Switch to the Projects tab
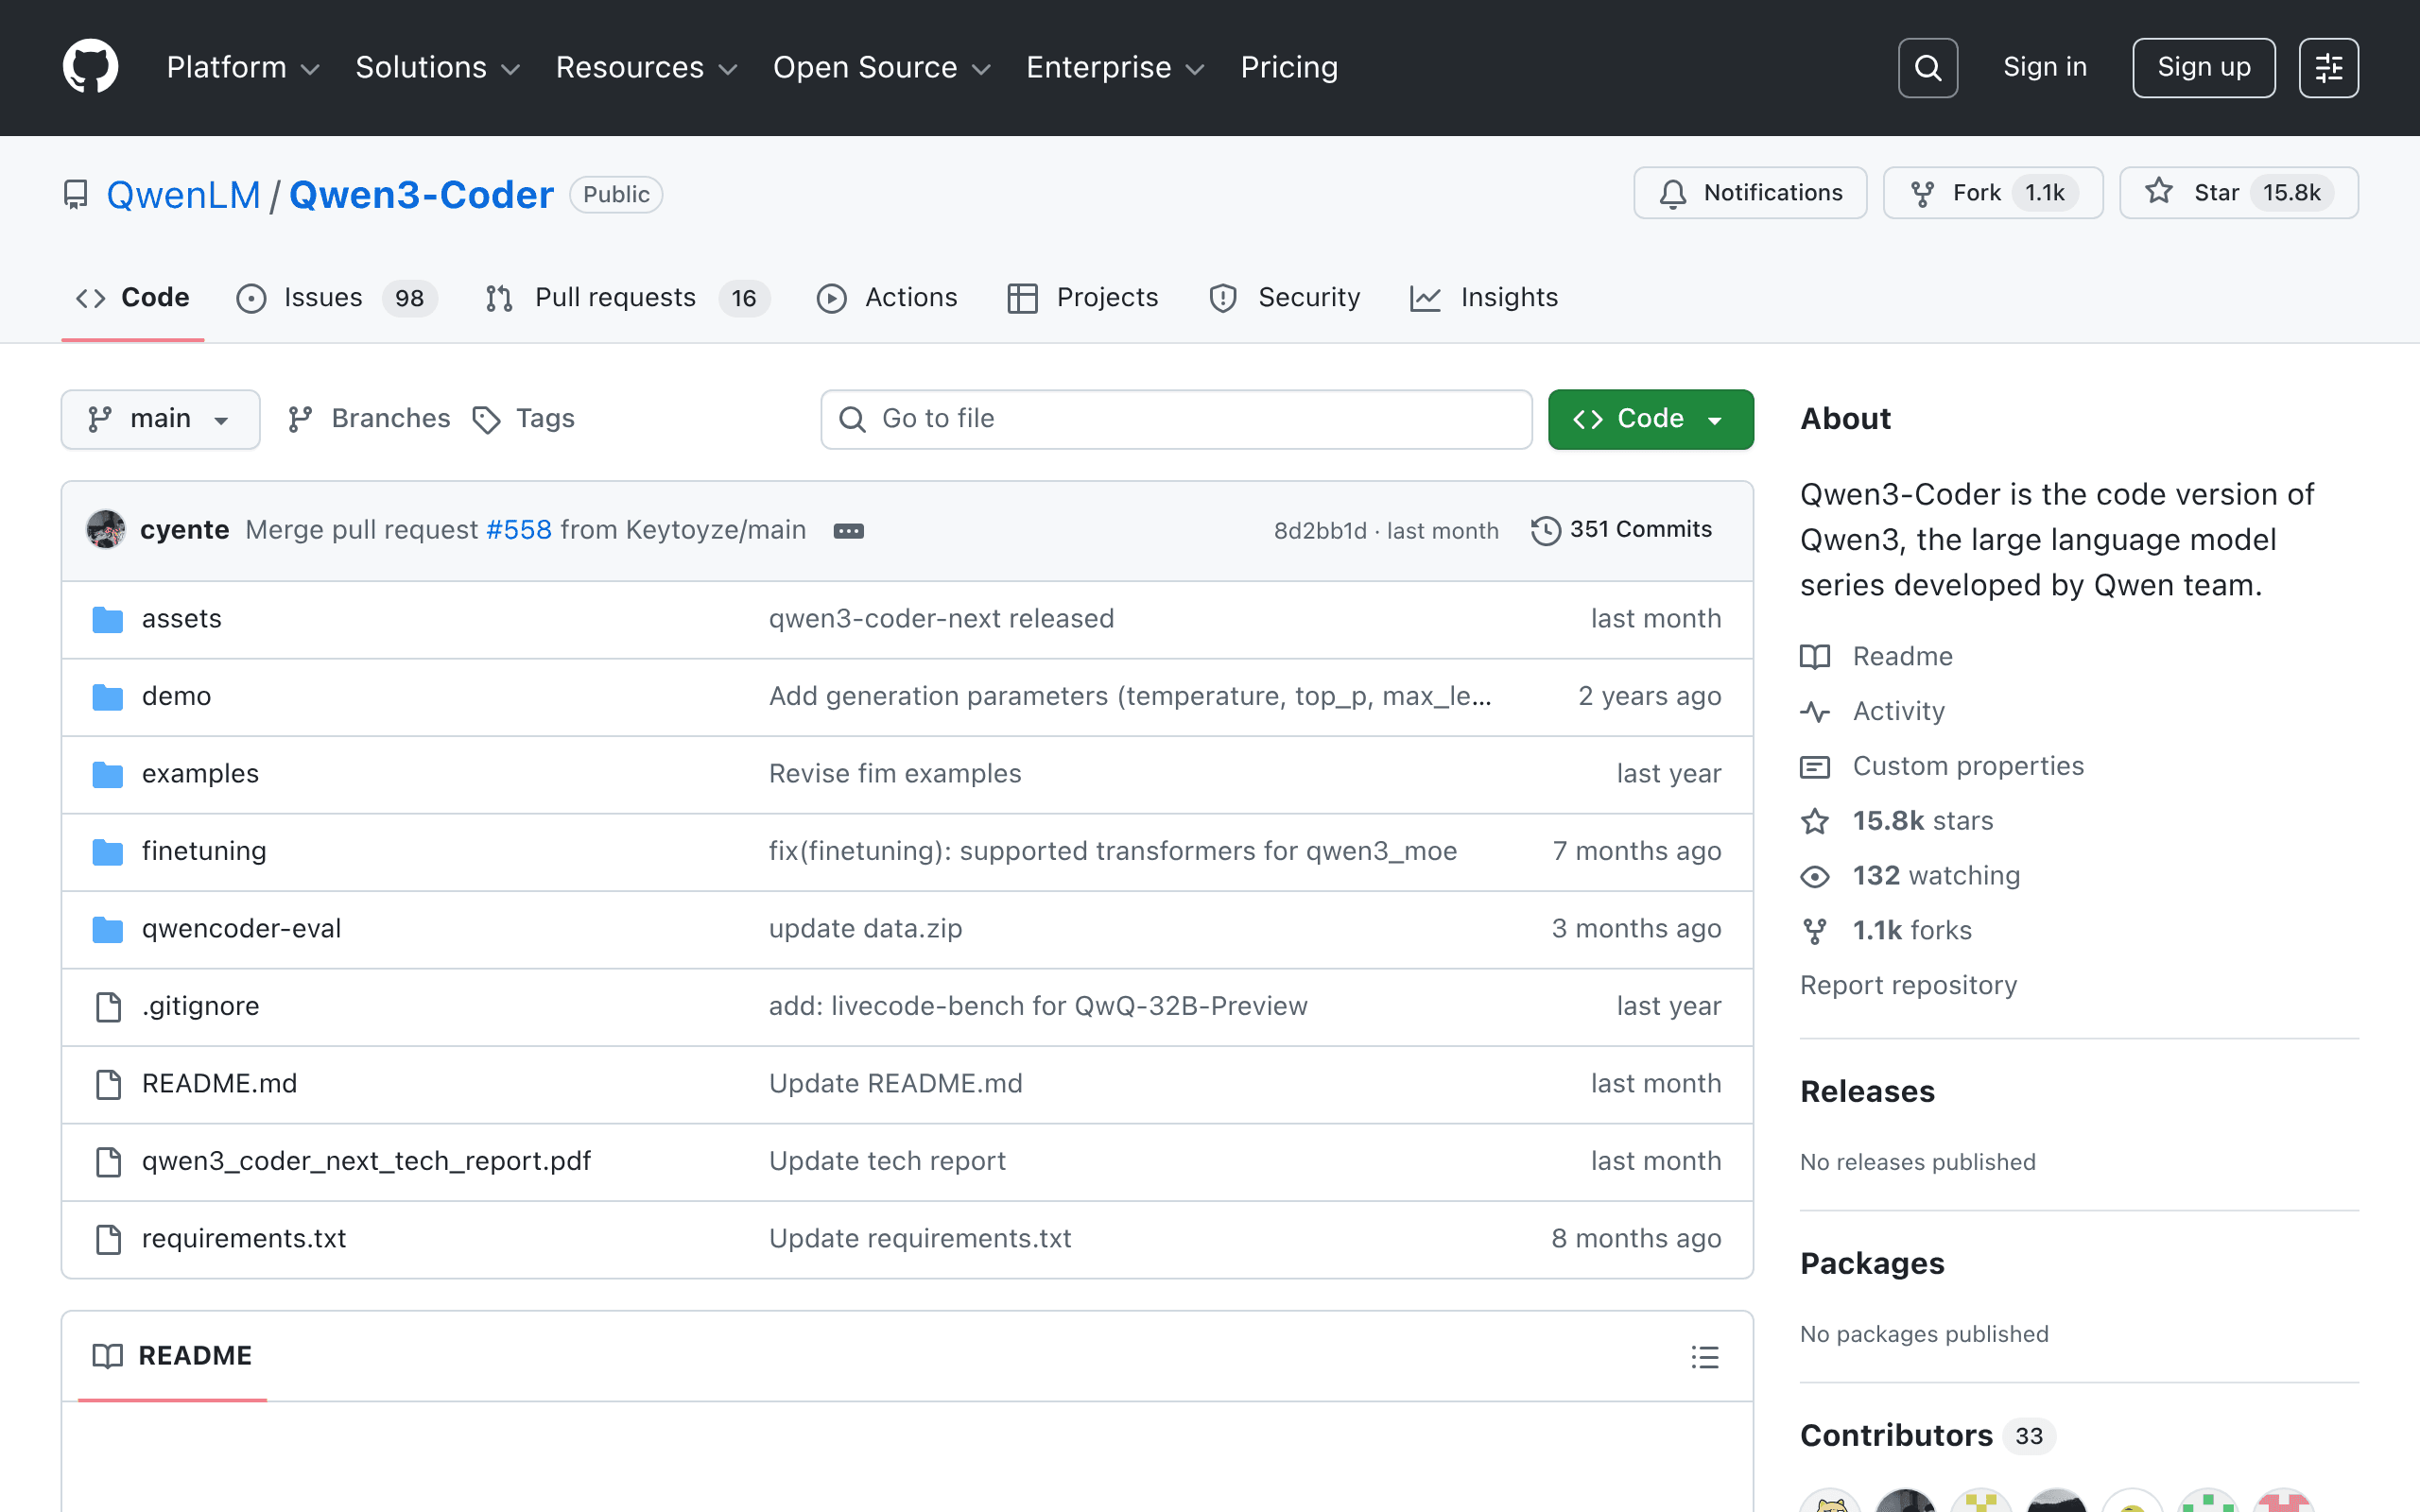Screen dimensions: 2420x1512 pos(1083,298)
